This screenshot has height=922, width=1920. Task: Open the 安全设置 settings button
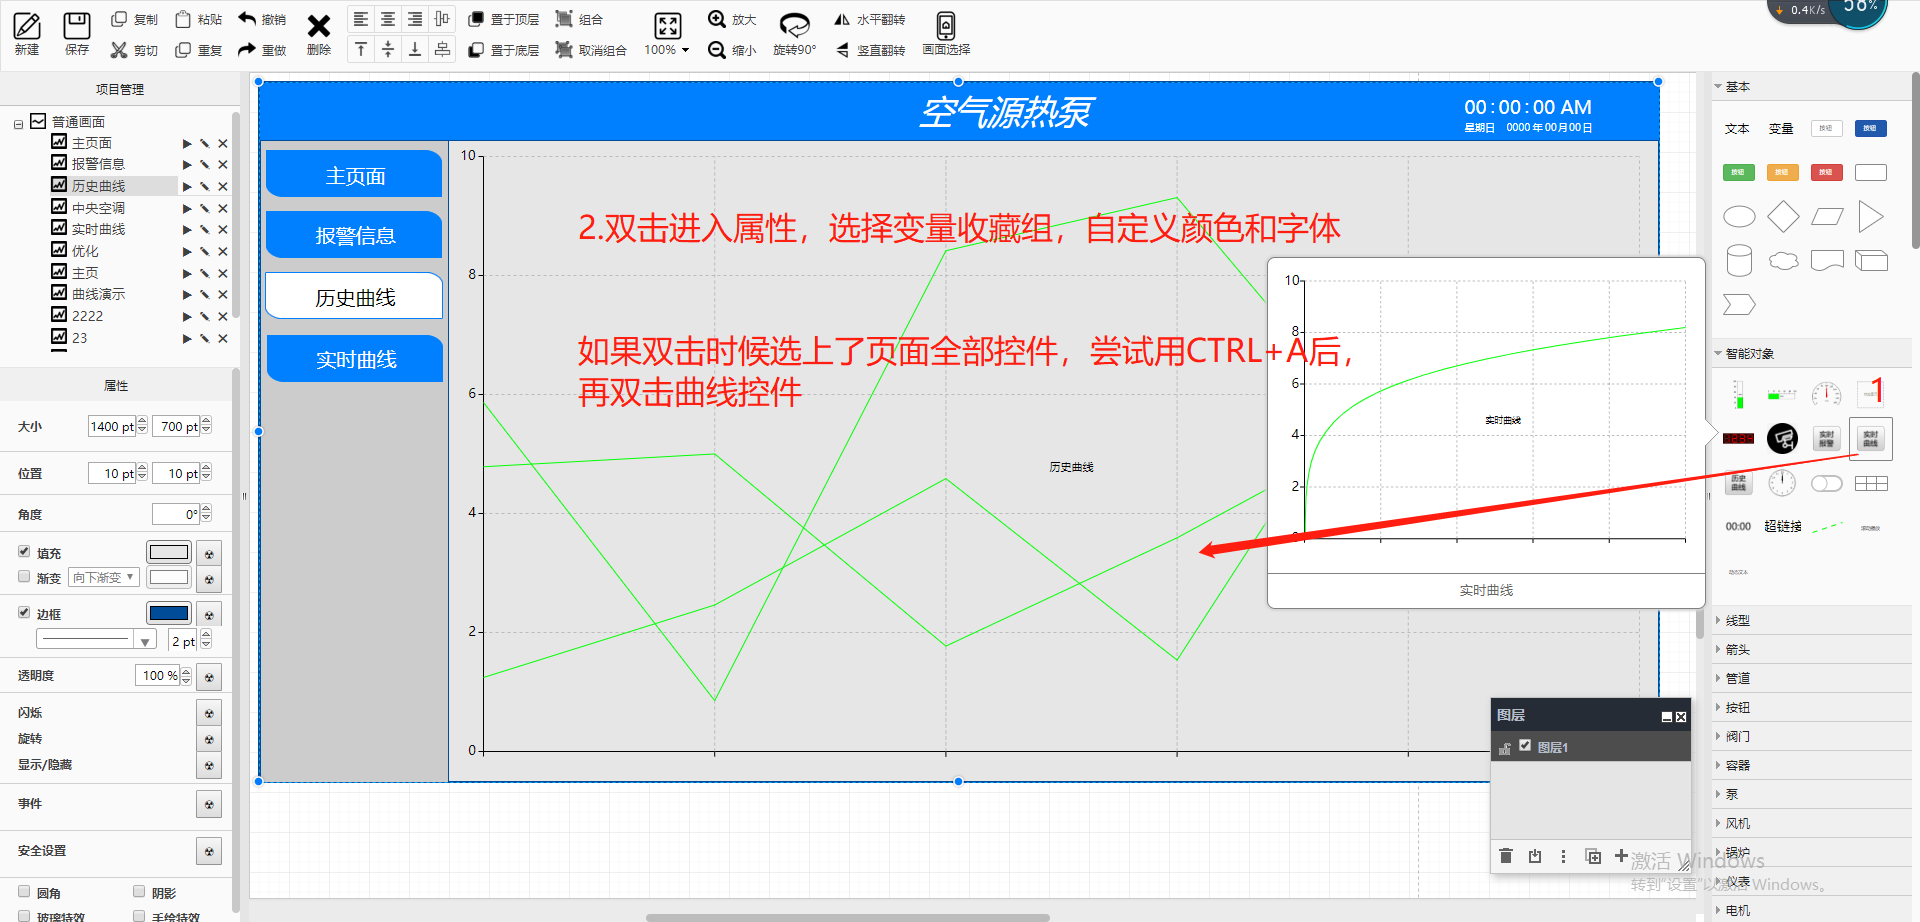click(x=209, y=851)
